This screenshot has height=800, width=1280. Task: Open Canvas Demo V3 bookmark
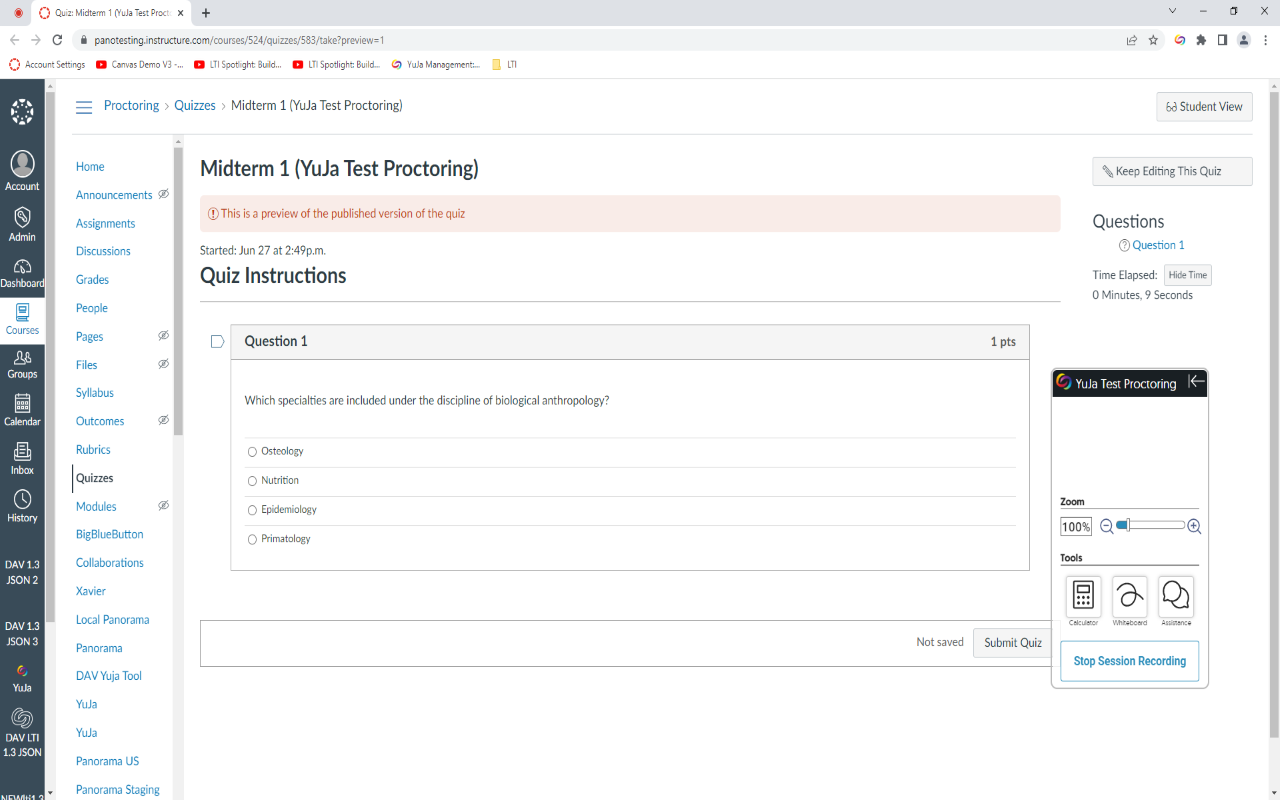tap(140, 65)
